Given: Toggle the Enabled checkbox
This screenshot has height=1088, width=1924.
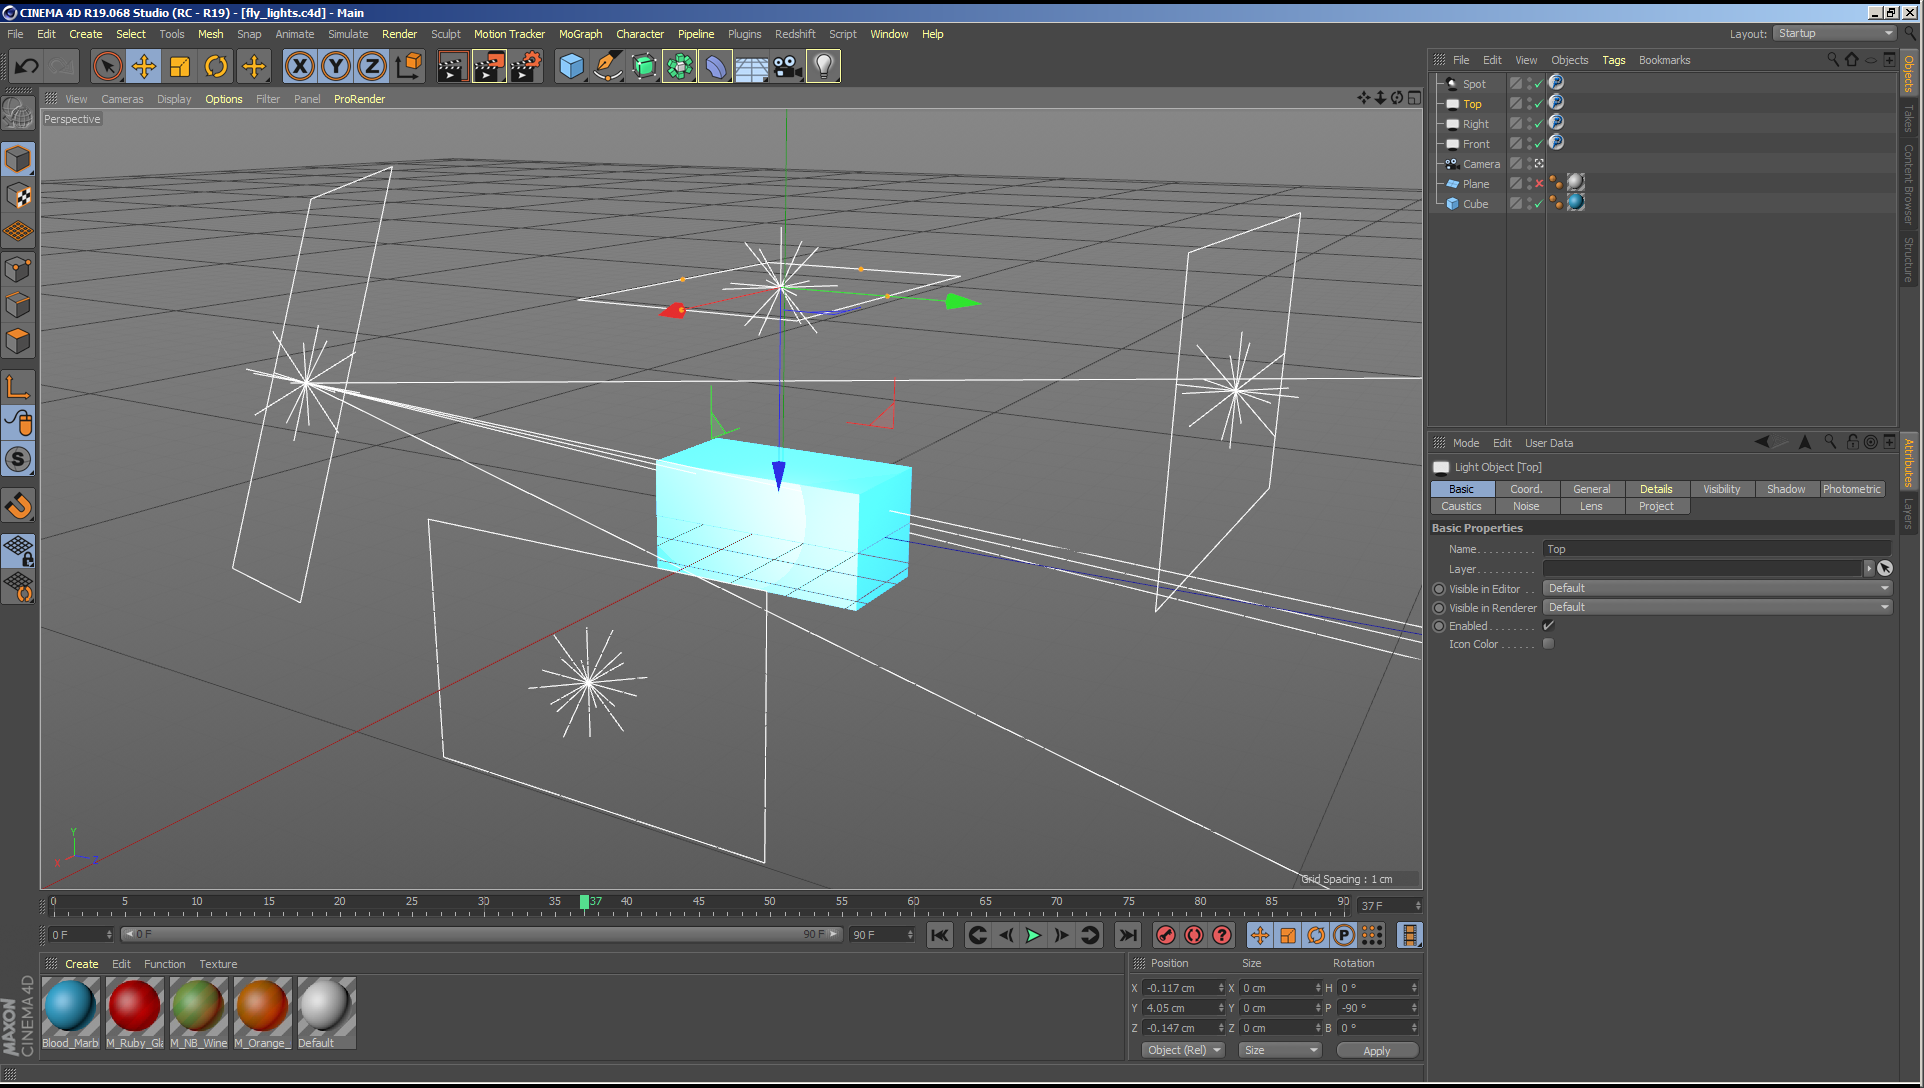Looking at the screenshot, I should [1548, 626].
